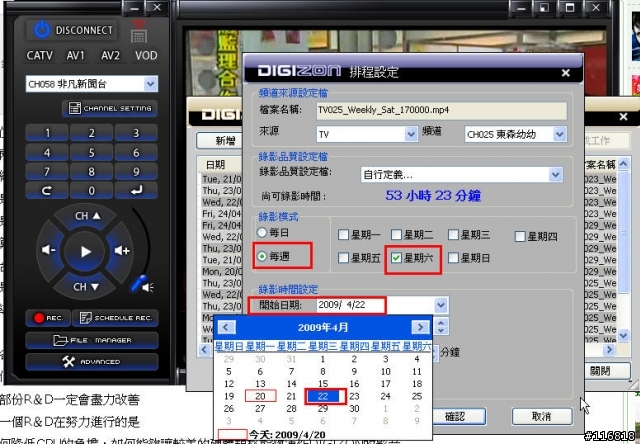Go to next month in calendar
The height and width of the screenshot is (444, 640).
coord(420,327)
